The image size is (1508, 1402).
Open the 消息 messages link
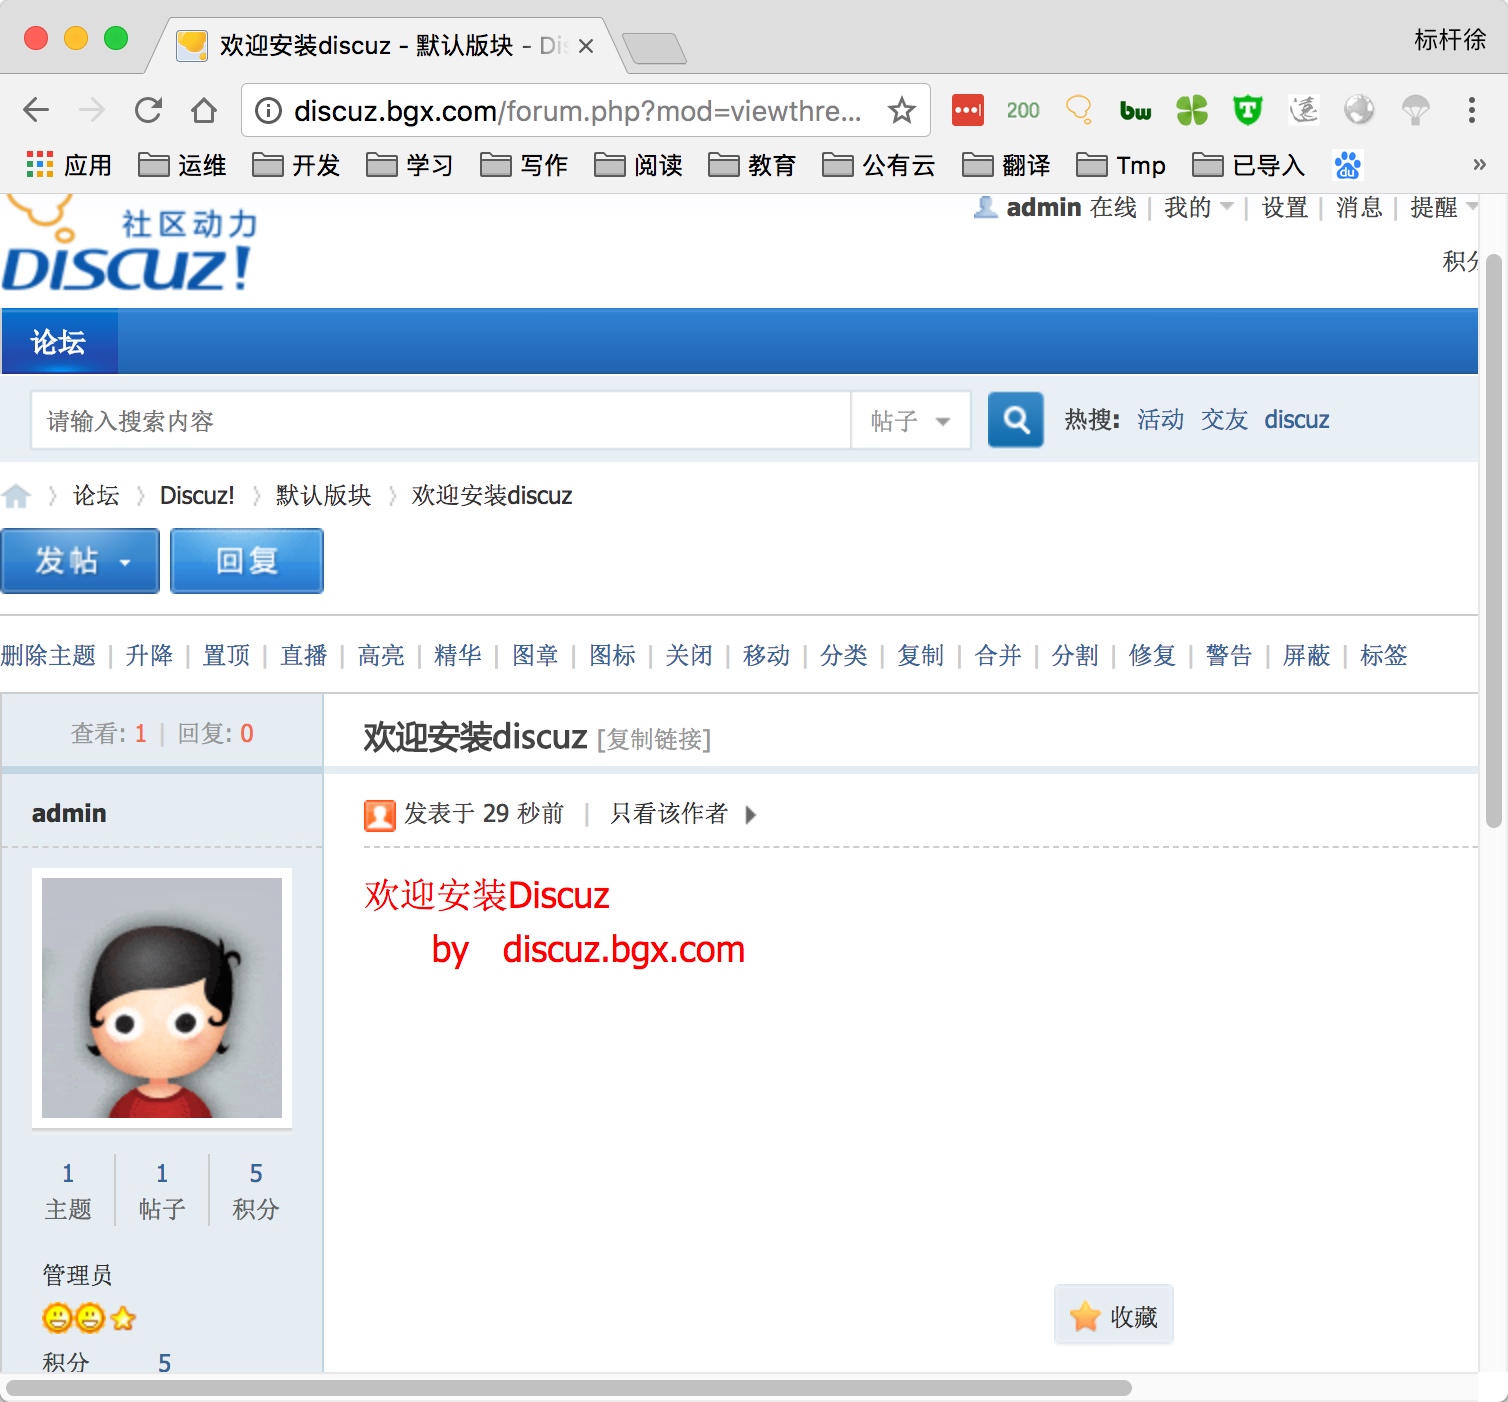1359,207
